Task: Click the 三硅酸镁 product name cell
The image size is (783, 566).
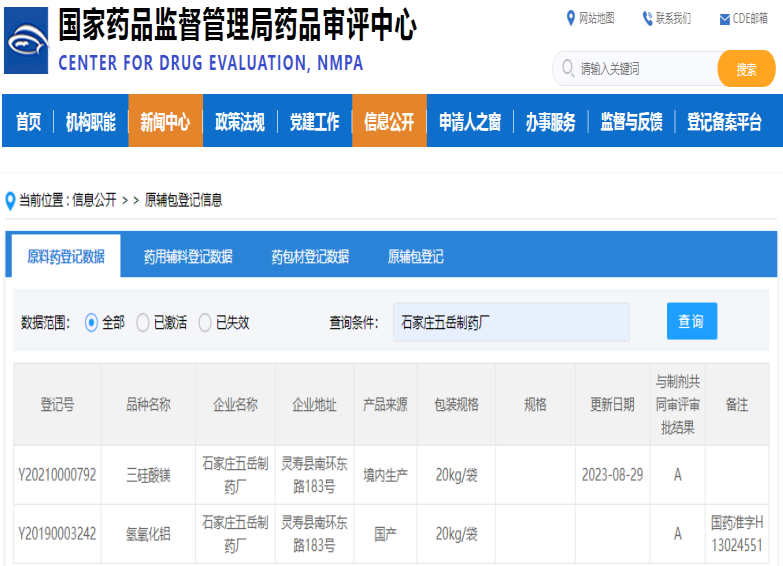Action: pos(148,475)
